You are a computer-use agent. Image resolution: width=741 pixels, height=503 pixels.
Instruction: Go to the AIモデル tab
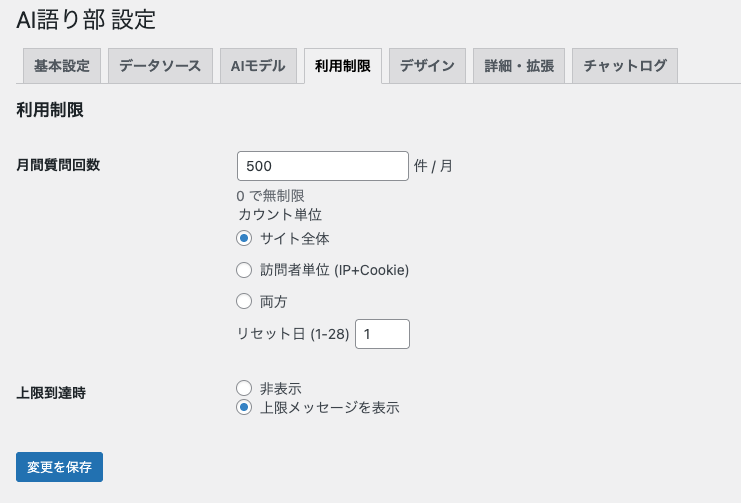click(x=258, y=66)
